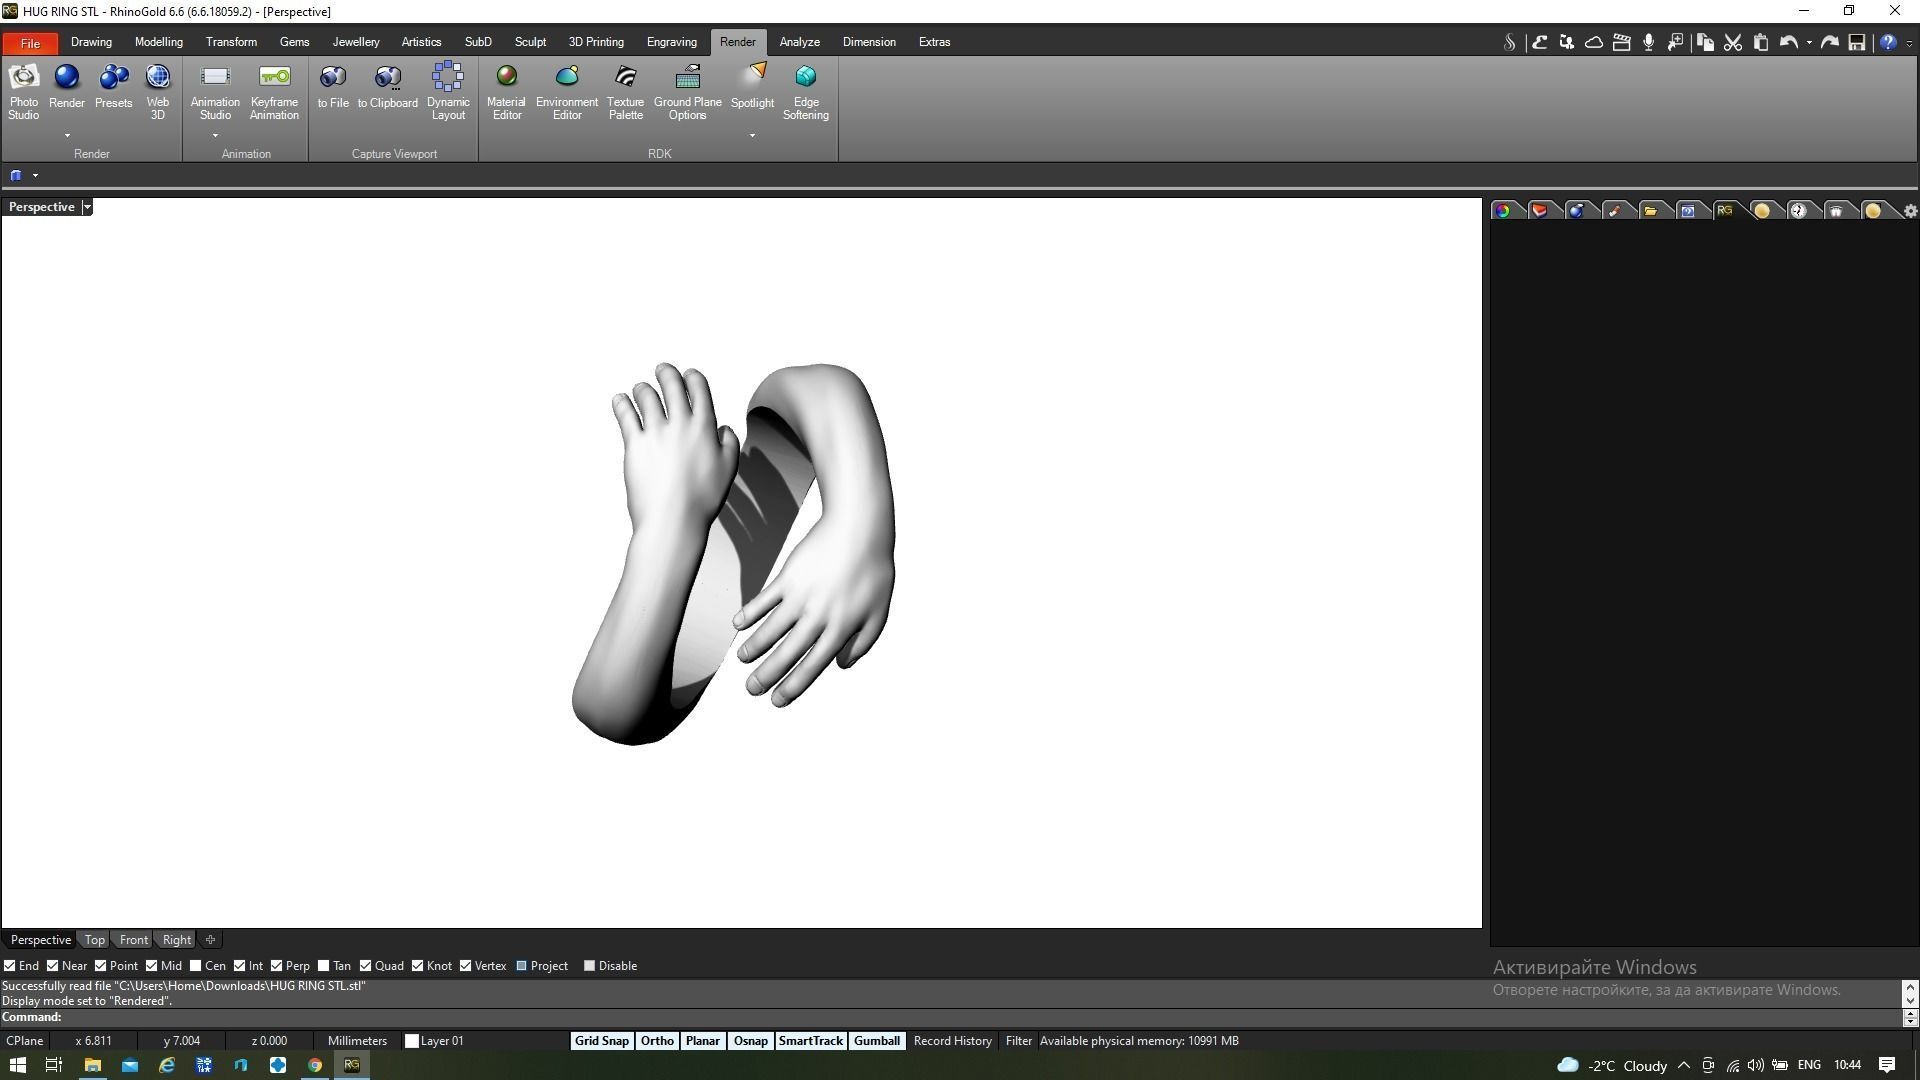The height and width of the screenshot is (1080, 1920).
Task: Toggle the End osnap checkbox
Action: 9,966
